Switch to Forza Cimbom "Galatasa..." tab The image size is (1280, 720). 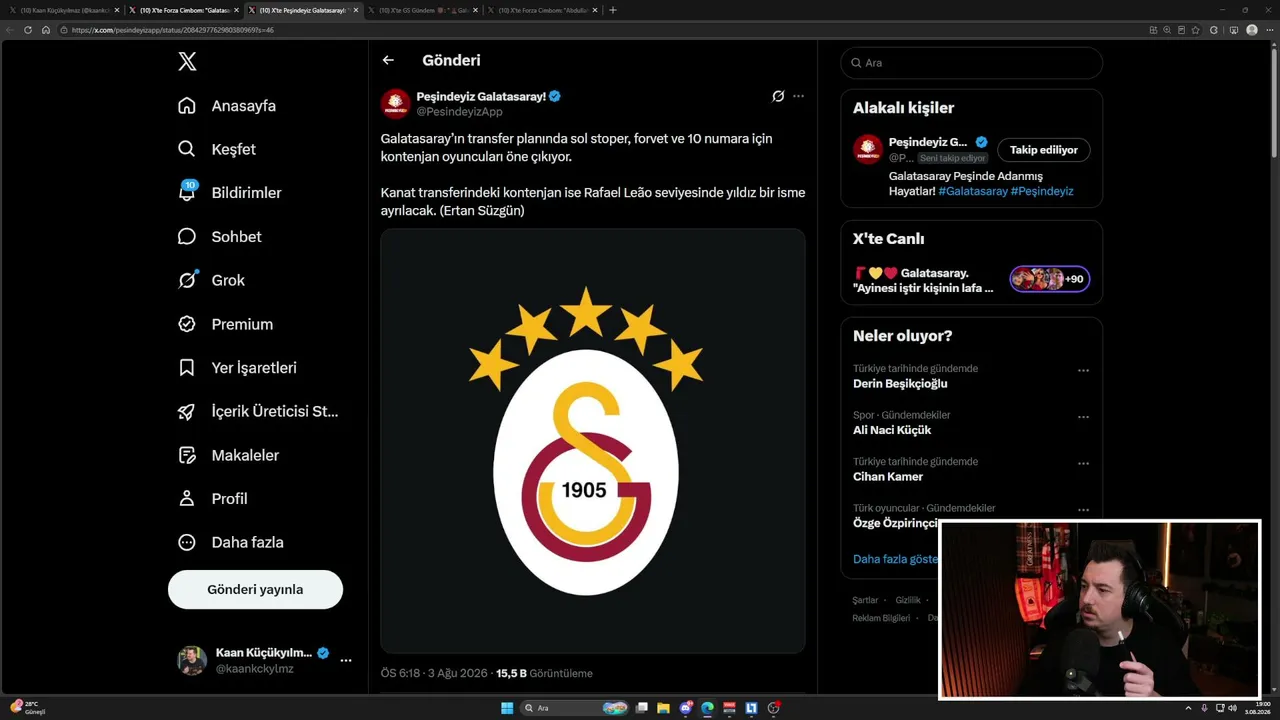click(x=183, y=10)
